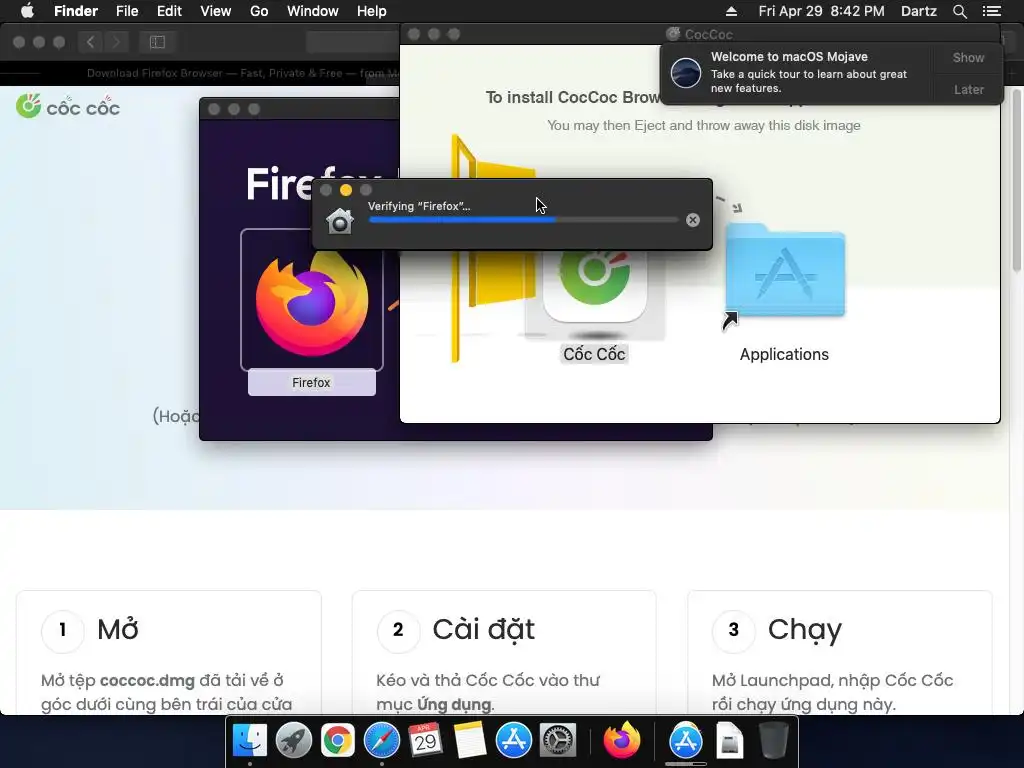Open Calendar showing 29 in Dock
This screenshot has height=768, width=1024.
(425, 741)
